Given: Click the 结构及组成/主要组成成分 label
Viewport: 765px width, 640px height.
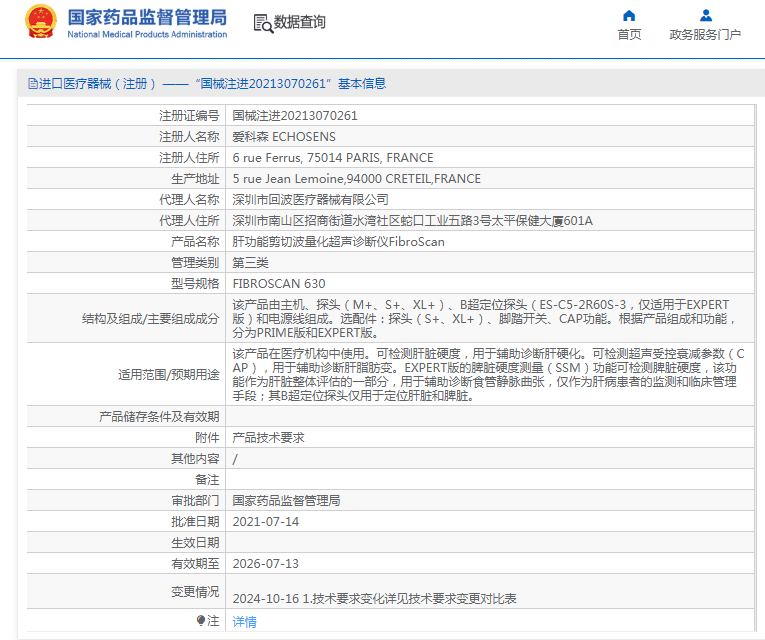Looking at the screenshot, I should click(x=151, y=319).
